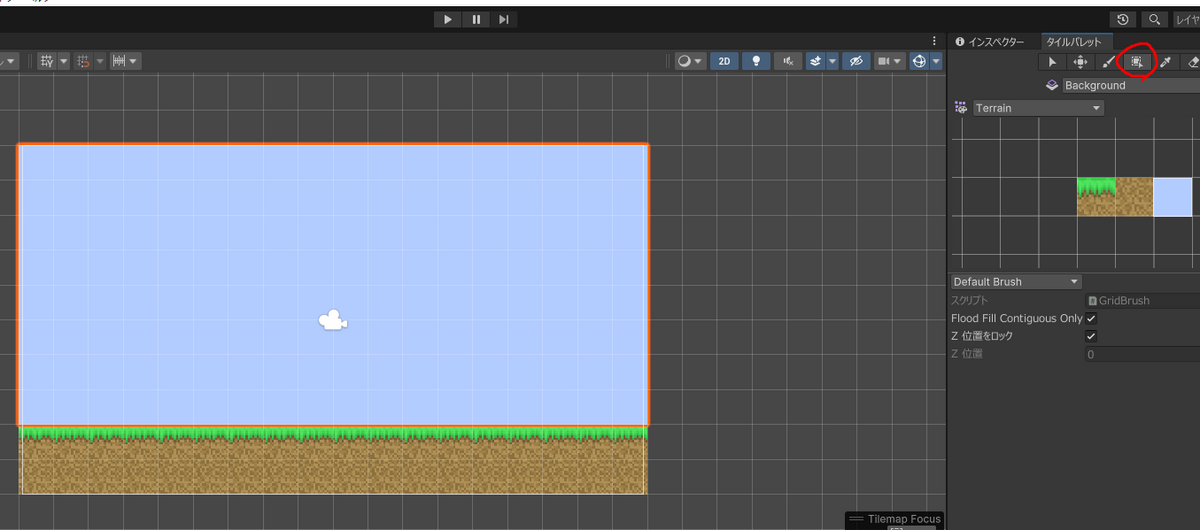Image resolution: width=1200 pixels, height=530 pixels.
Task: Choose the Eraser tool in Tile Palette
Action: pos(1192,62)
